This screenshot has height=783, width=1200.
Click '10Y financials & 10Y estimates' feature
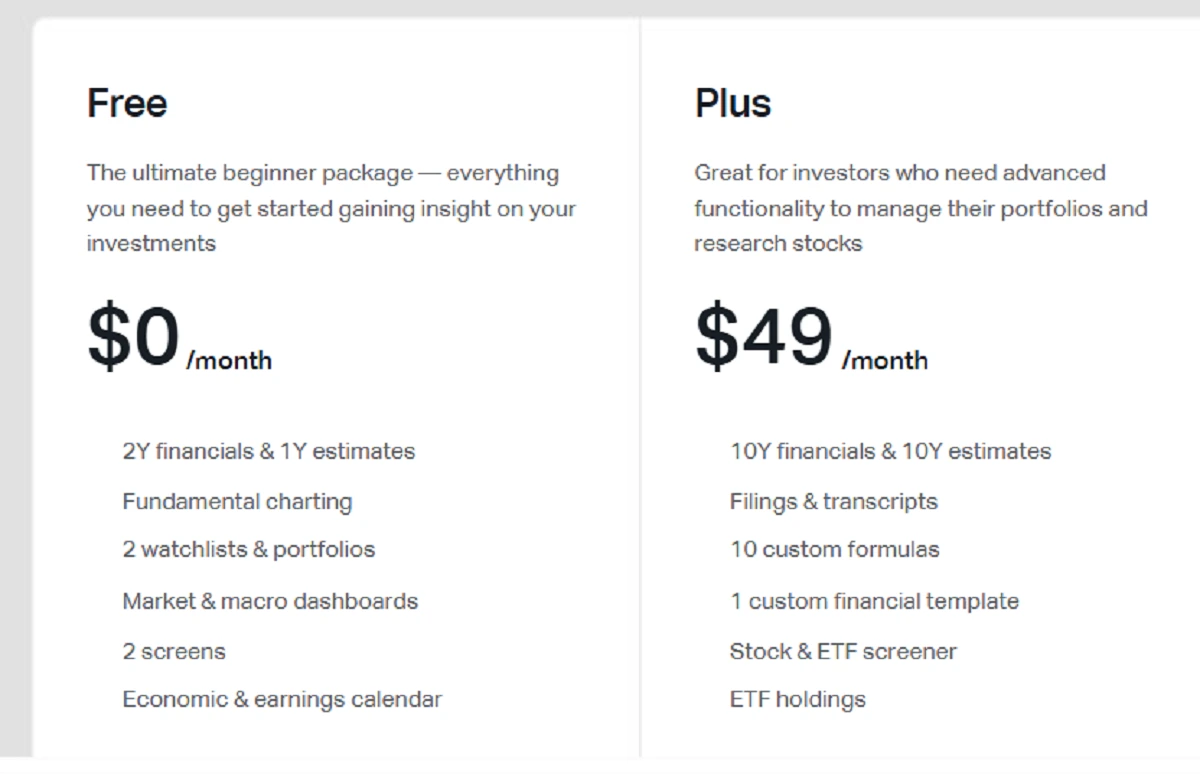[x=890, y=451]
